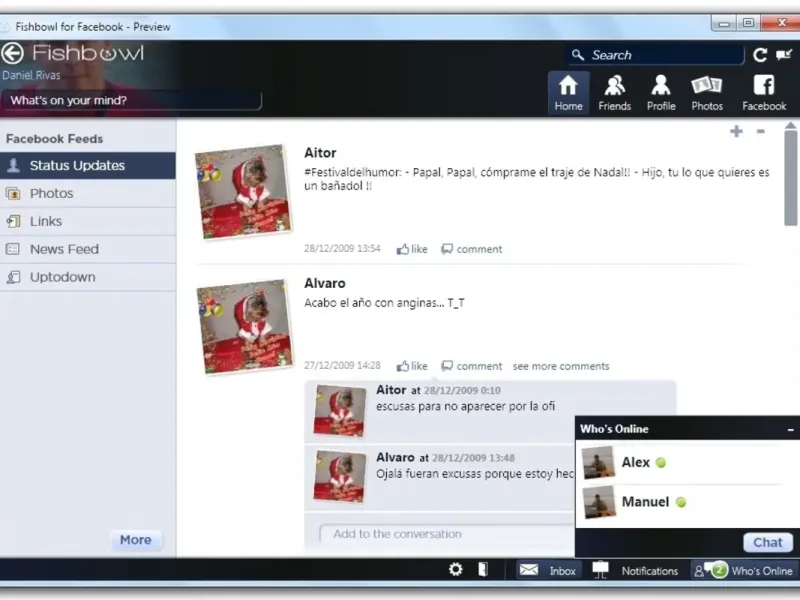Image resolution: width=800 pixels, height=600 pixels.
Task: Open the Photos section in top navigation
Action: 707,93
